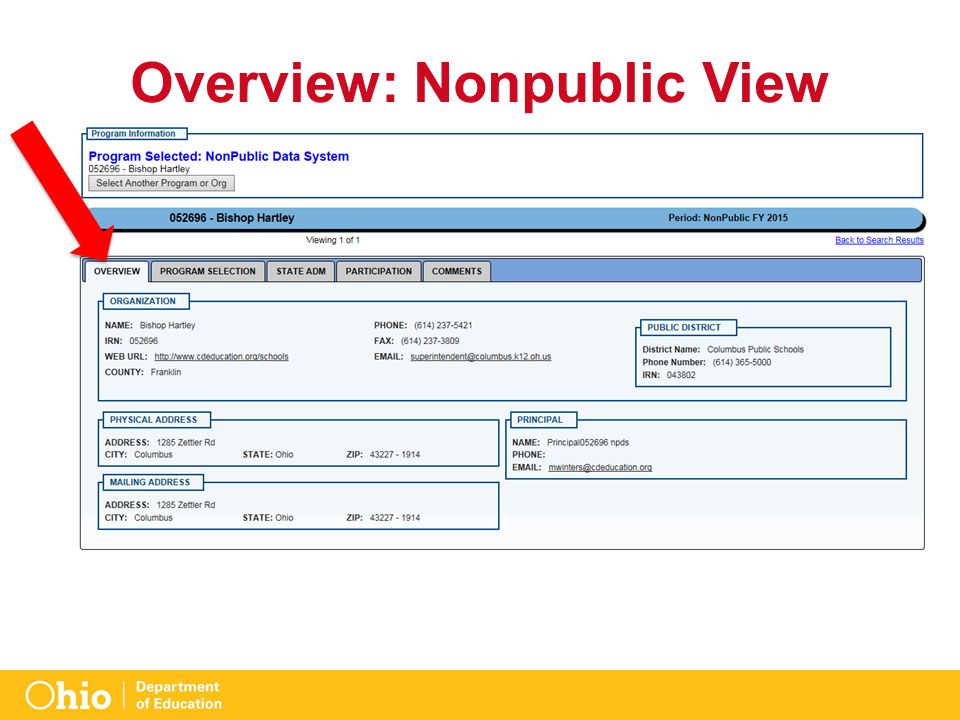
Task: Select the county value 'Franklin'
Action: click(165, 372)
